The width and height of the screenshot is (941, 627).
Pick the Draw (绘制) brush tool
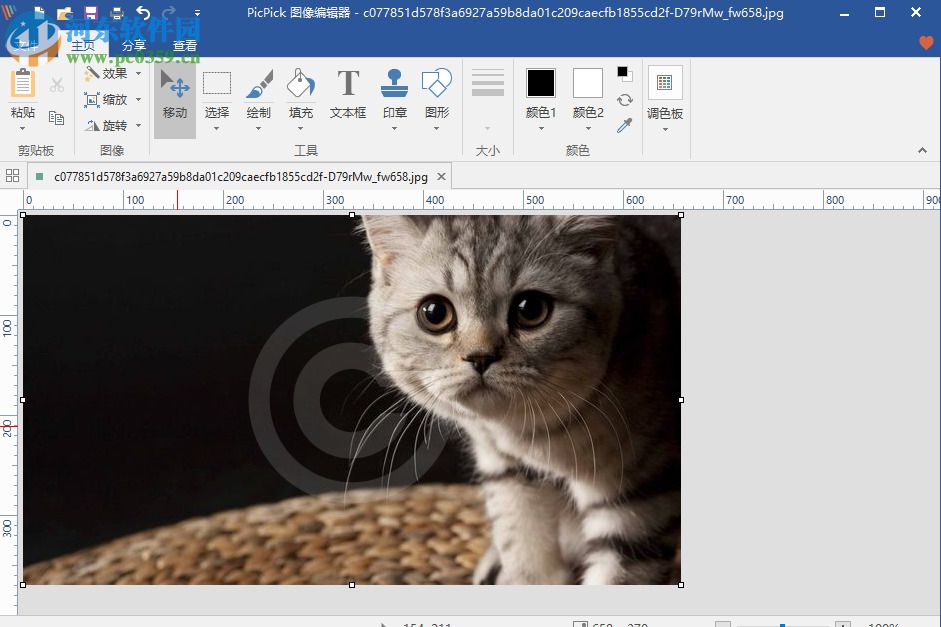[x=259, y=95]
